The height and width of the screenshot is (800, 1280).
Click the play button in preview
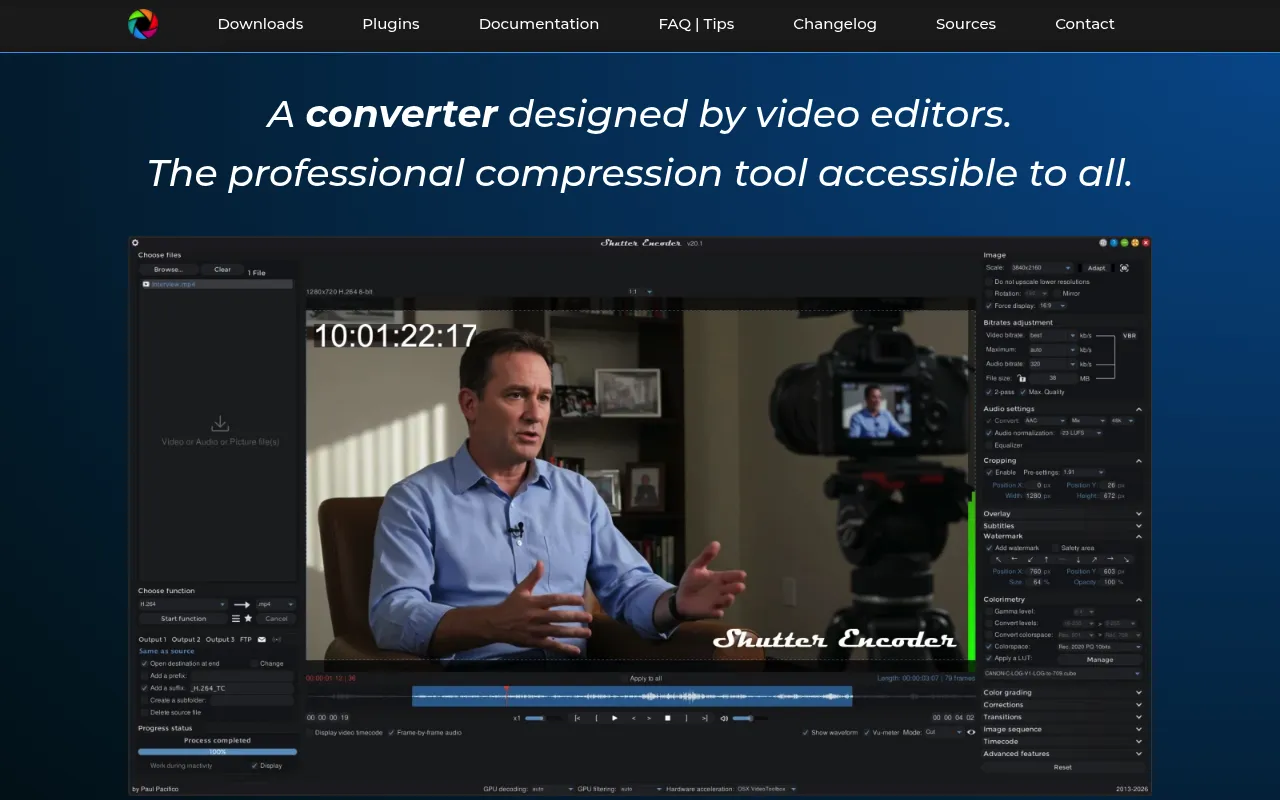pos(614,718)
